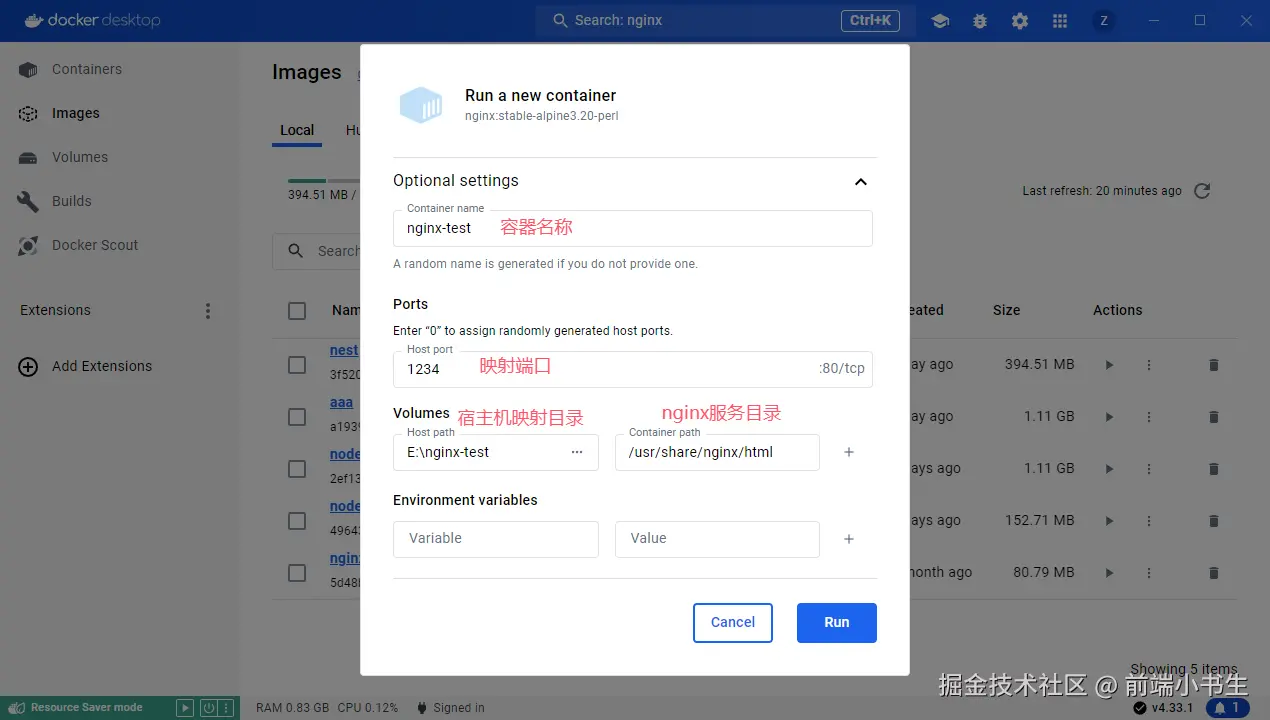
Task: Click Run to start the container
Action: pos(837,623)
